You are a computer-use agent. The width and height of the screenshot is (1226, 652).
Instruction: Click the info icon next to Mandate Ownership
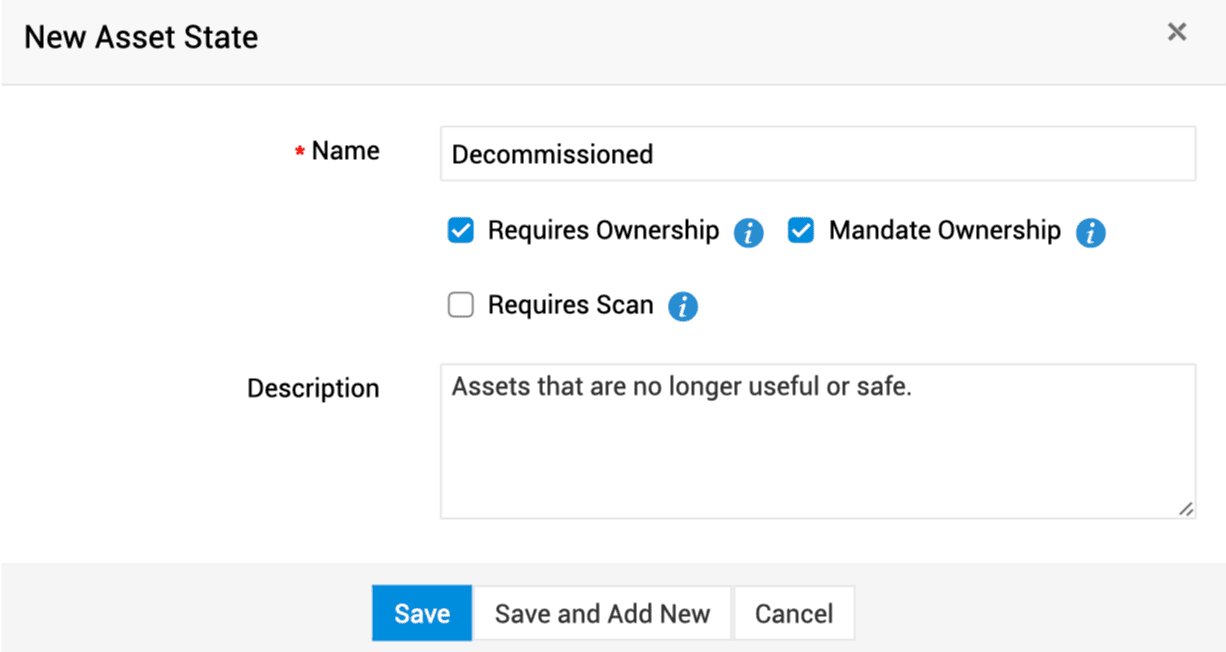tap(1090, 233)
